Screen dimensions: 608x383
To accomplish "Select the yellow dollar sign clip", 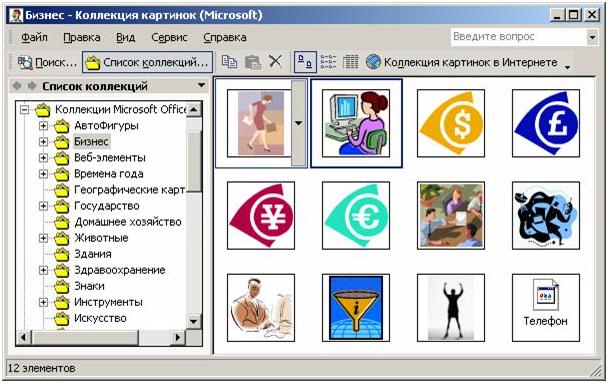I will point(451,123).
